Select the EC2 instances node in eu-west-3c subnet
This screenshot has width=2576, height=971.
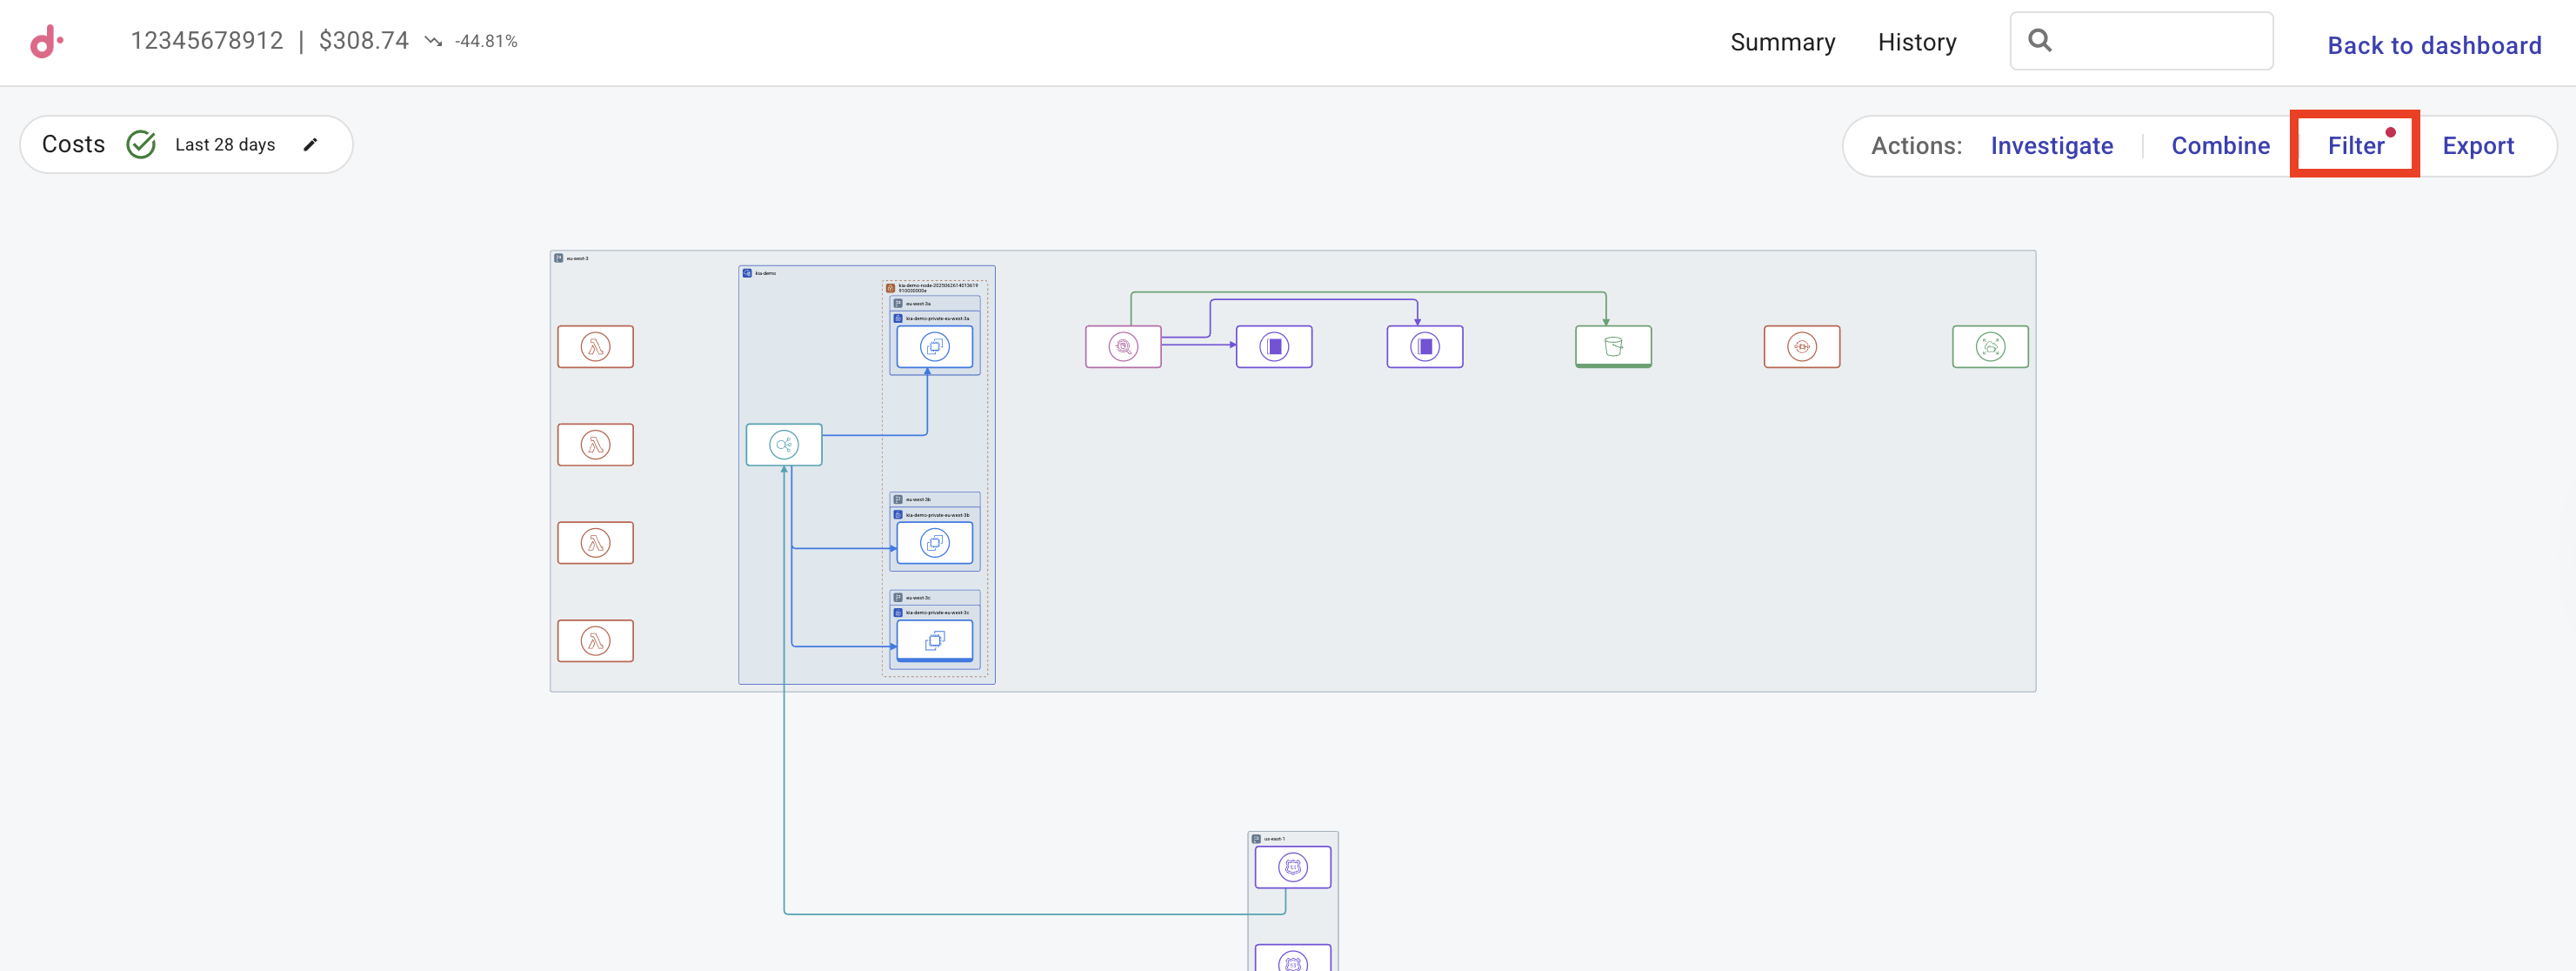[x=933, y=640]
